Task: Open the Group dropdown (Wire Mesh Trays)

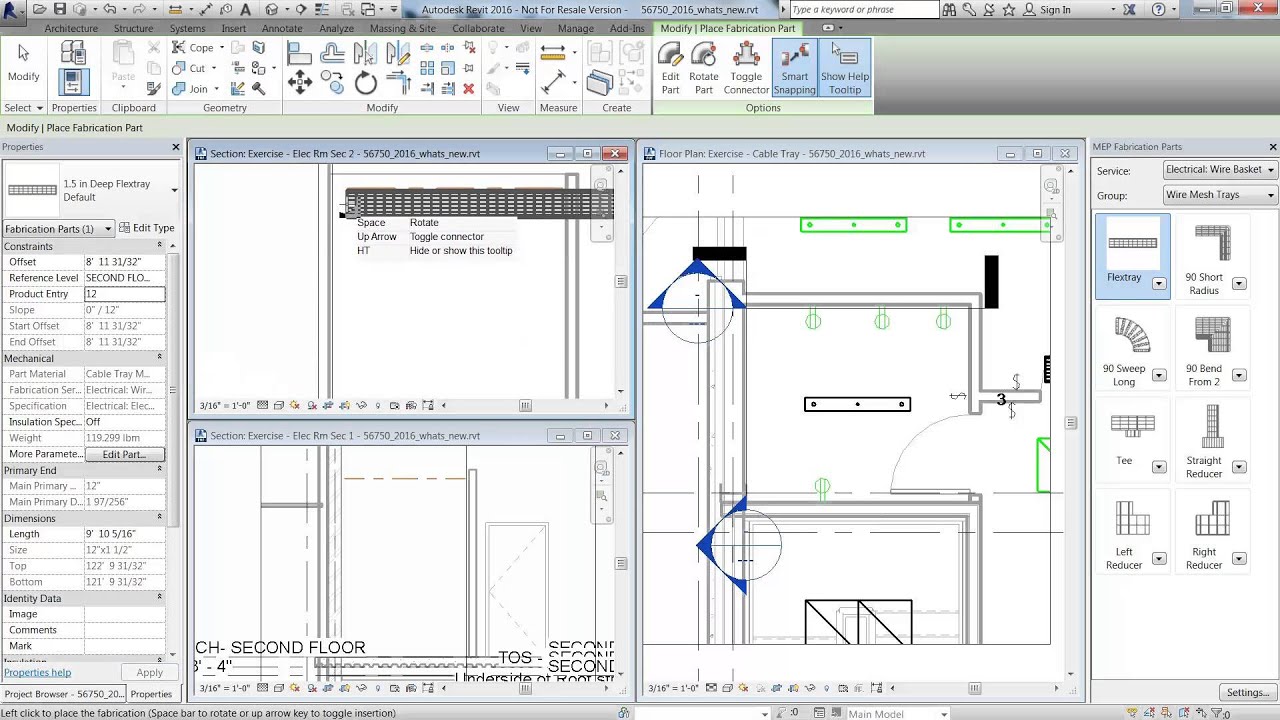Action: point(1219,195)
